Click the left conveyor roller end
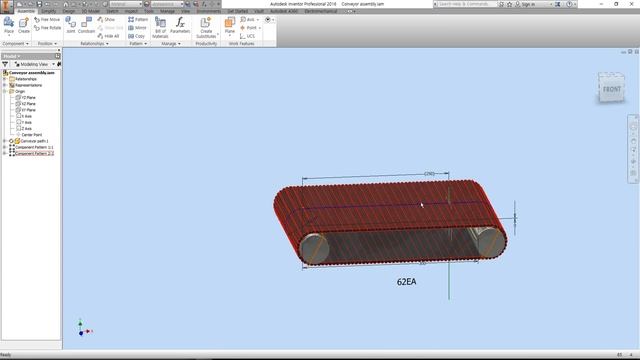 314,248
